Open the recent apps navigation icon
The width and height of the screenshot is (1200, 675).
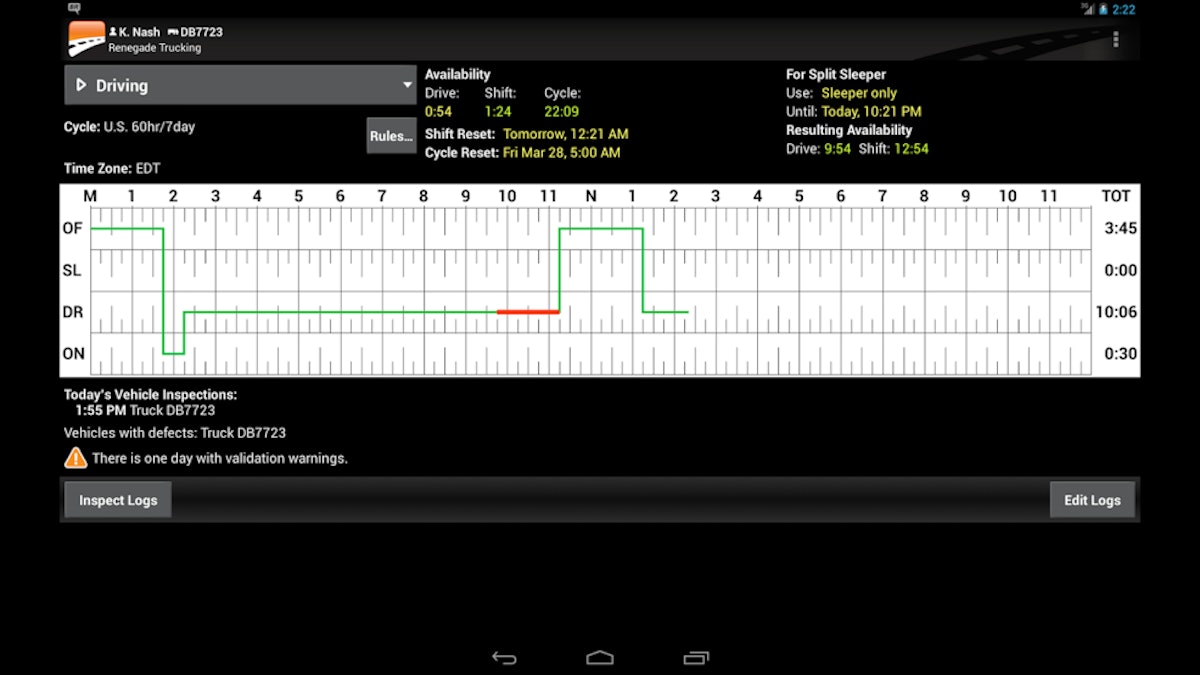(695, 657)
